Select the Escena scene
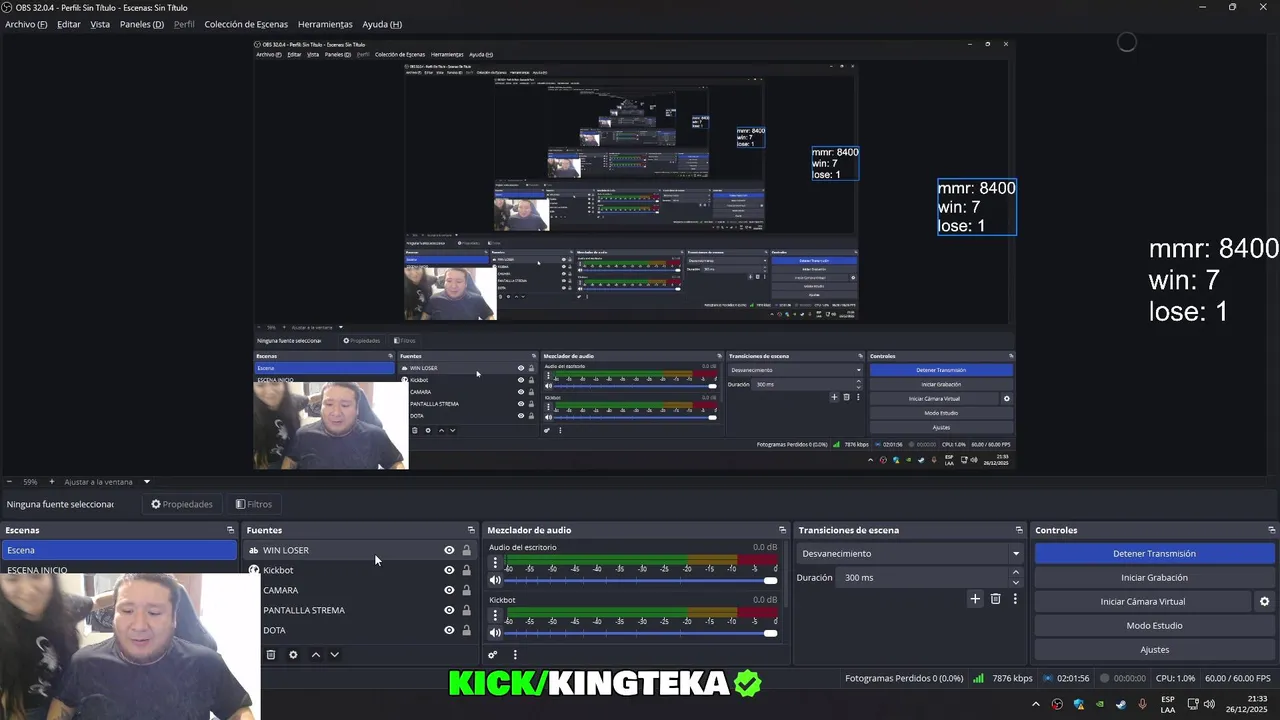1280x720 pixels. 119,550
